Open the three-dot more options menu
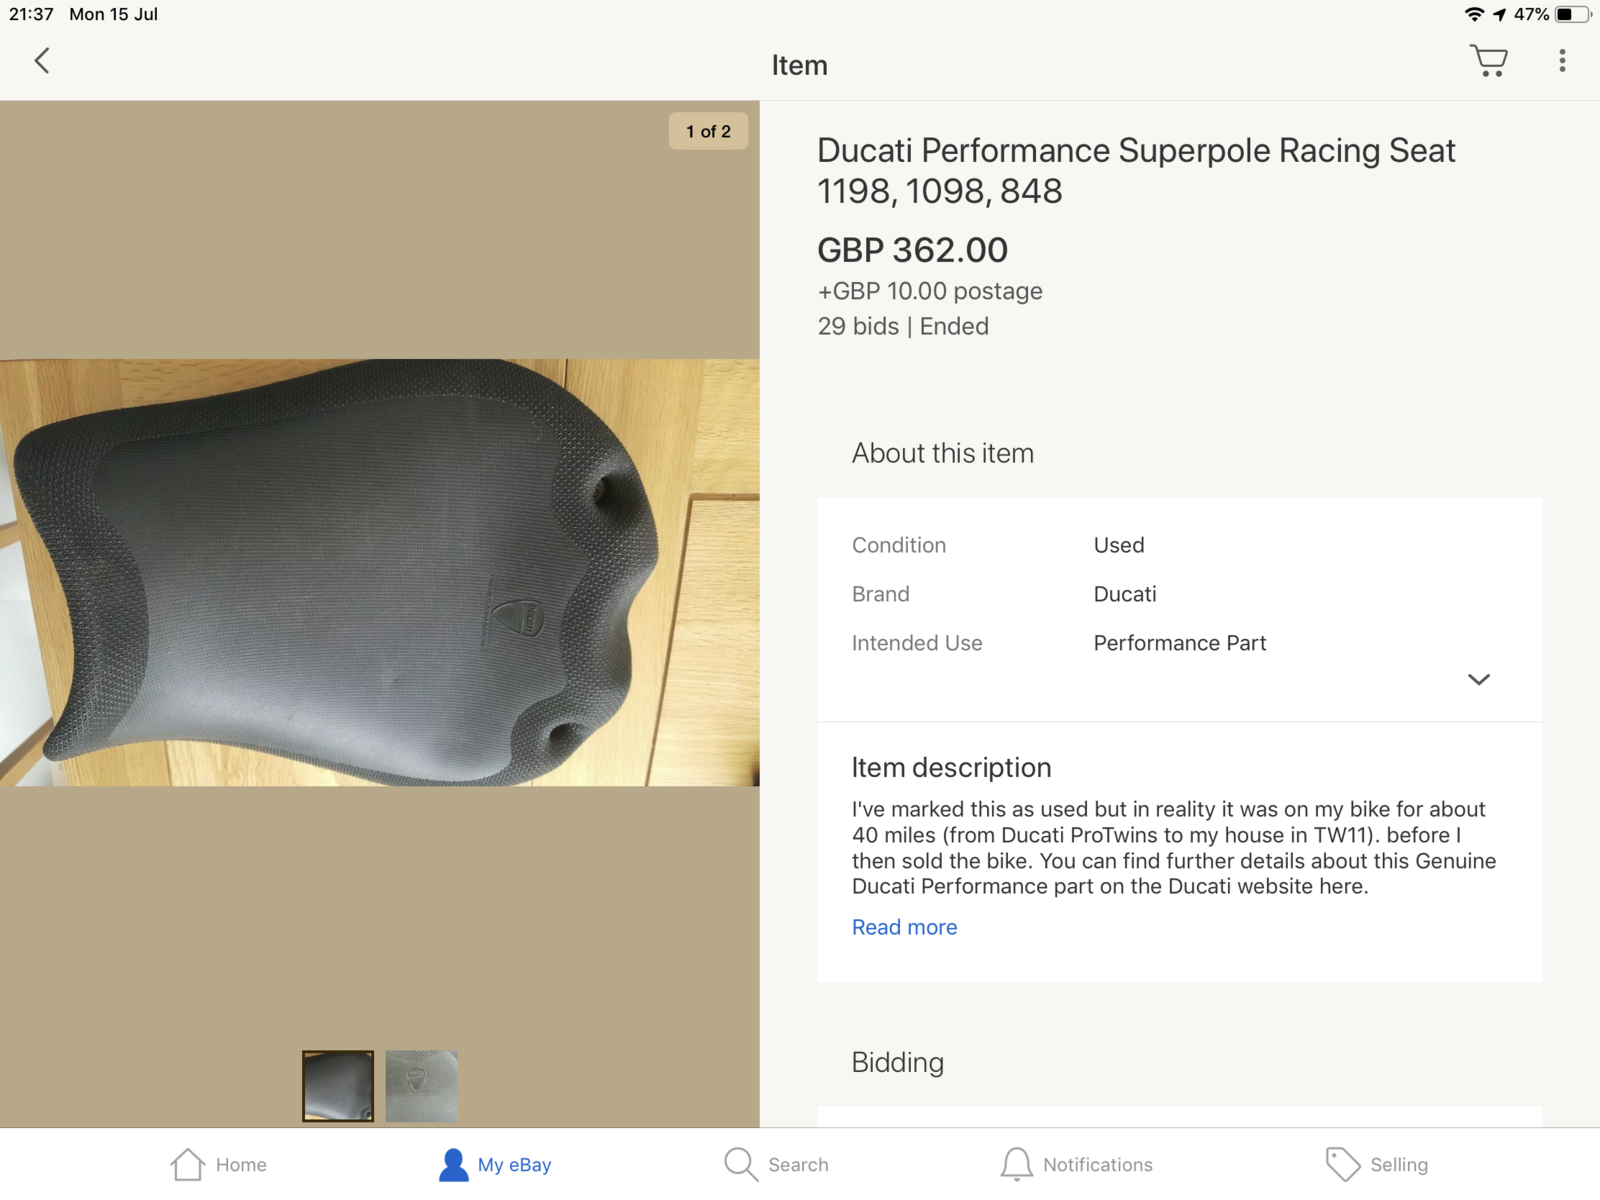Screen dimensions: 1600x1200 [x=1562, y=61]
